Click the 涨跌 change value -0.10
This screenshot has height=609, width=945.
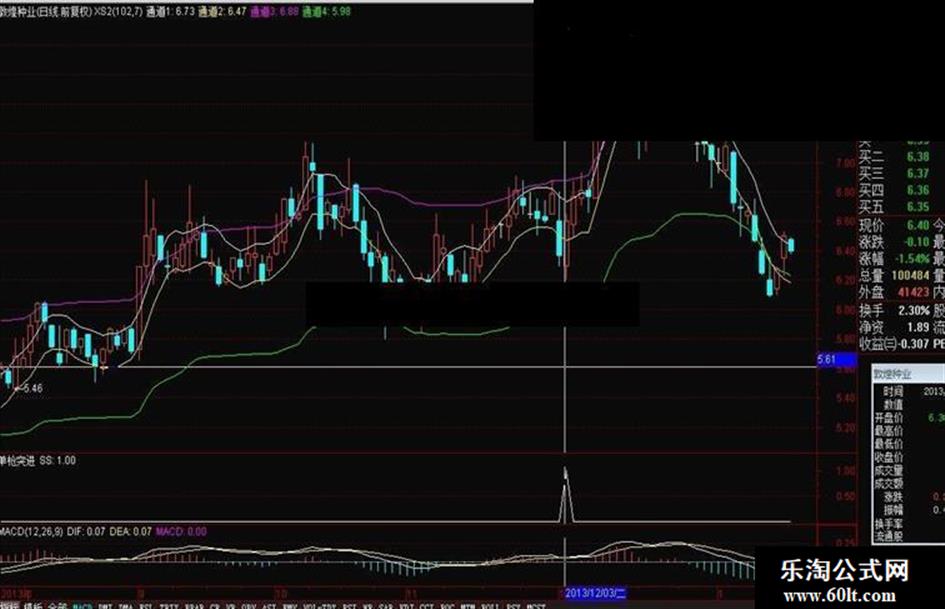(x=917, y=242)
